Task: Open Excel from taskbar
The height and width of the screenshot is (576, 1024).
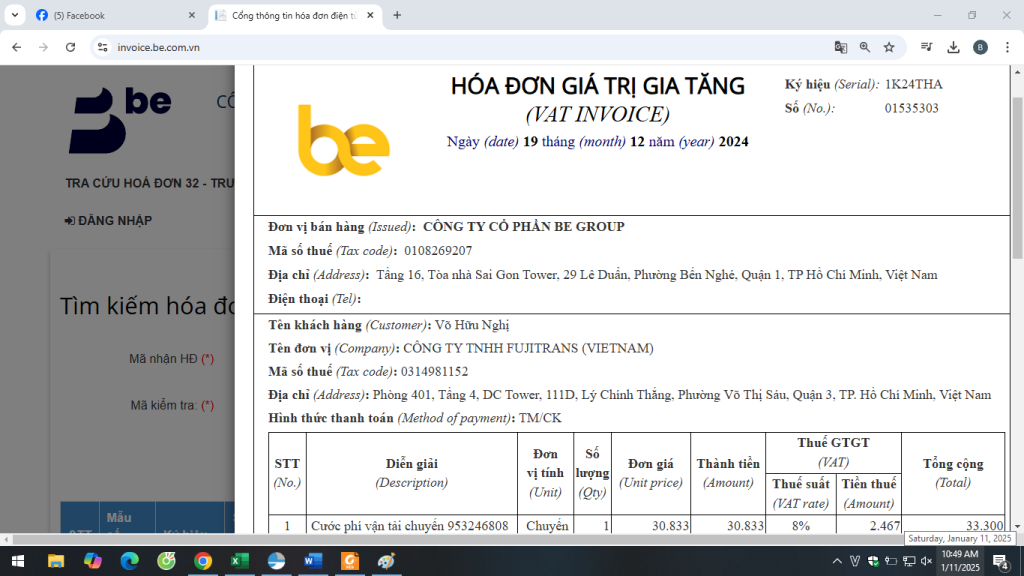Action: click(240, 561)
